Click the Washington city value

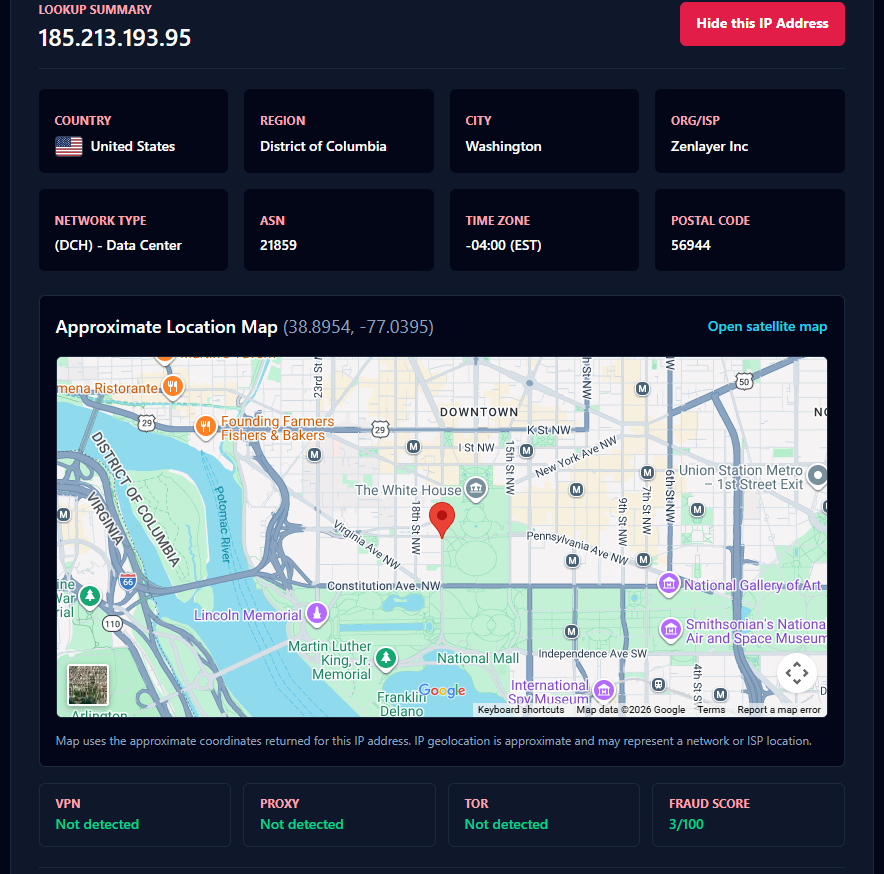[x=503, y=147]
